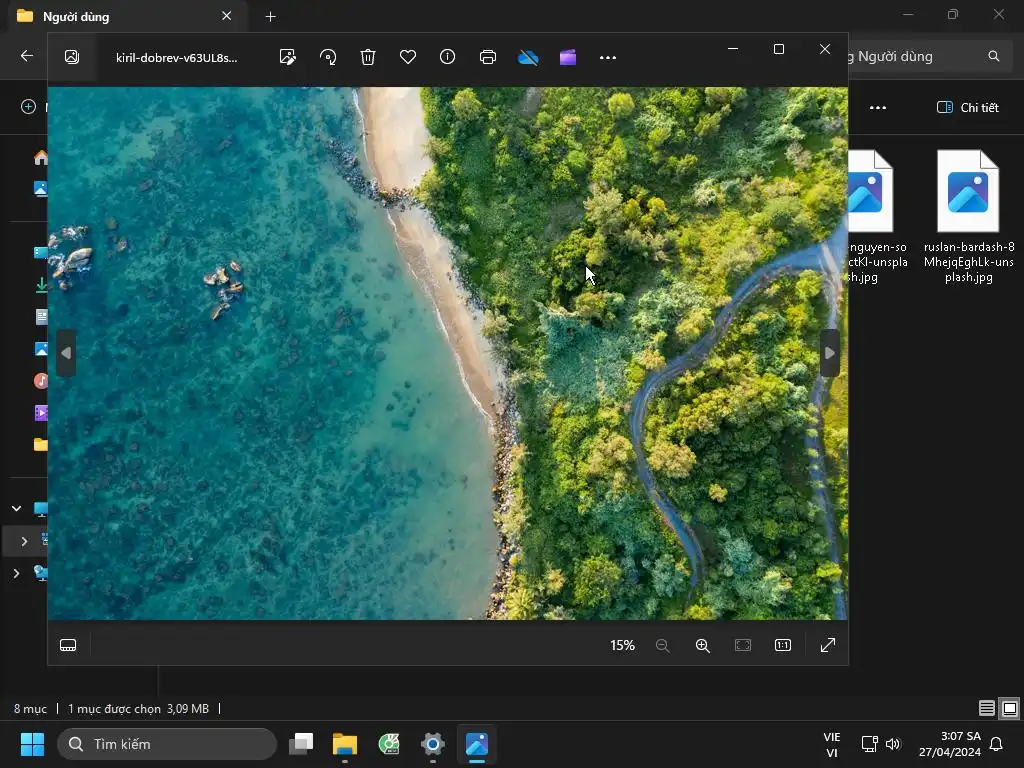
Task: Delete the photo using the trash icon
Action: pos(368,57)
